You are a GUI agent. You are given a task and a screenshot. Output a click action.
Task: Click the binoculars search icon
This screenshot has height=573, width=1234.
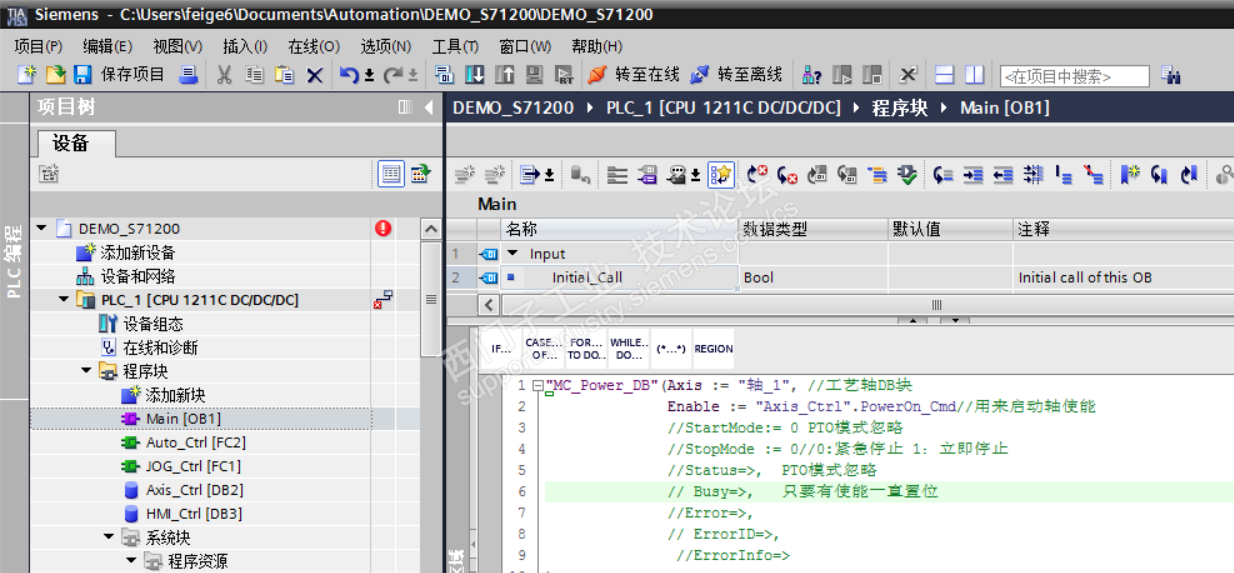coord(1171,75)
